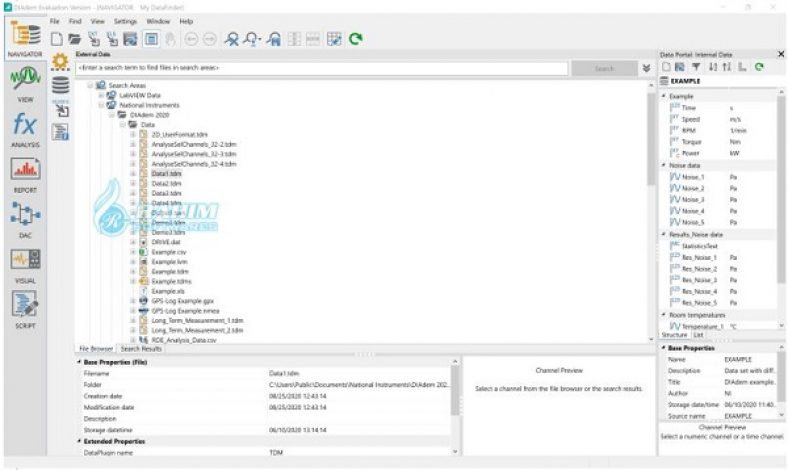The image size is (788, 470).
Task: Select the Structure tab in Data Portal
Action: click(674, 335)
